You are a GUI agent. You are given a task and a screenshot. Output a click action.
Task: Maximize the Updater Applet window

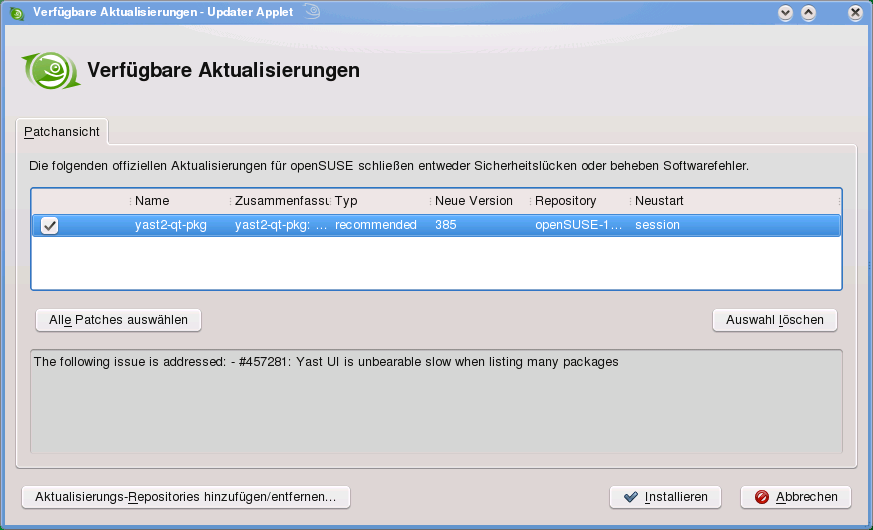[808, 13]
